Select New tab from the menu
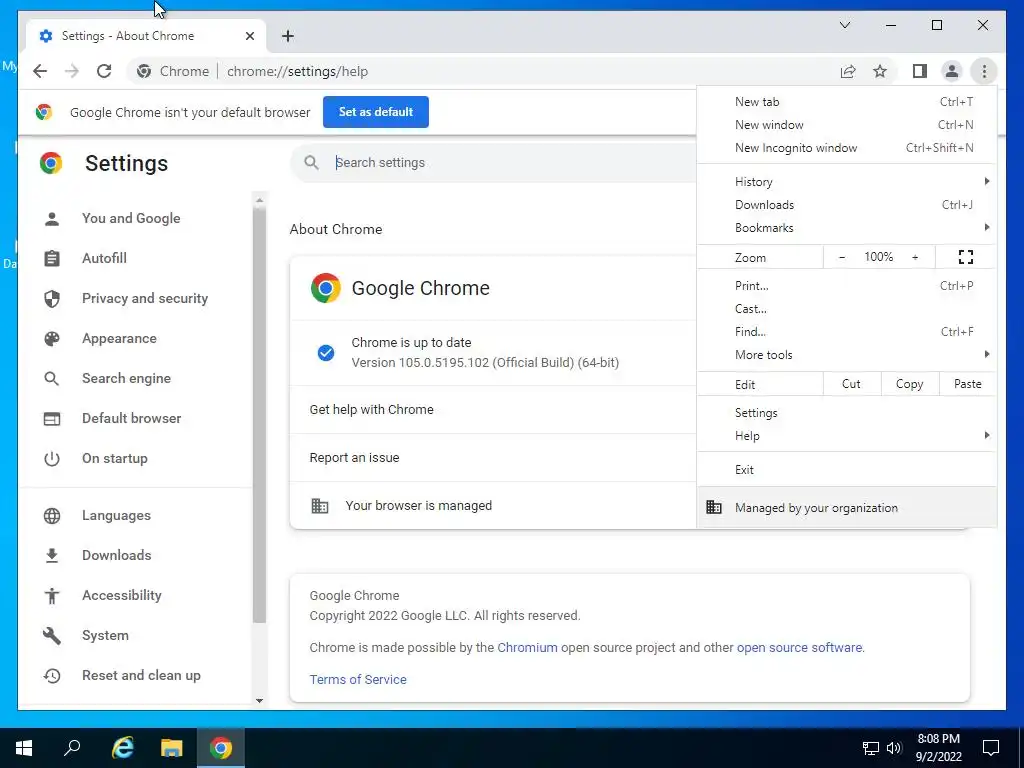The width and height of the screenshot is (1024, 768). click(846, 102)
